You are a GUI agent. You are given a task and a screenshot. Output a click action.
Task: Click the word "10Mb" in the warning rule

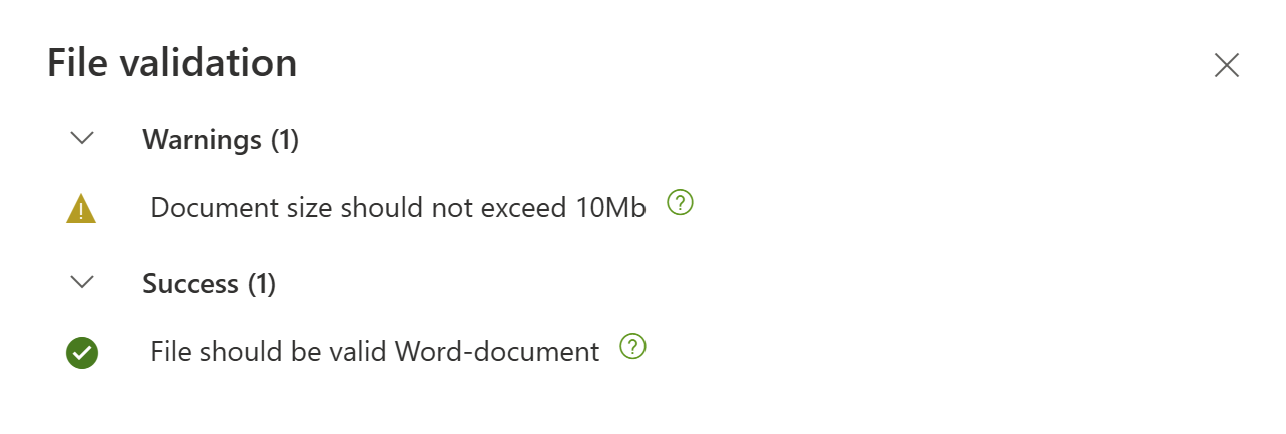coord(610,208)
